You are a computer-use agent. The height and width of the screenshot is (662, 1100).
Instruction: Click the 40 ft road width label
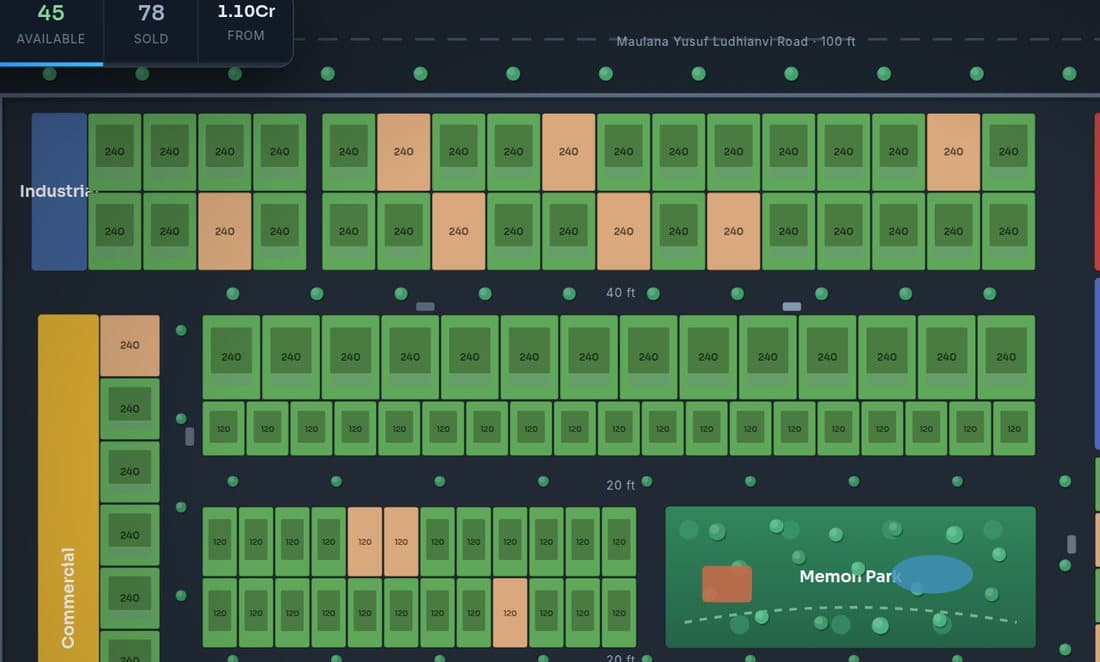(x=621, y=293)
